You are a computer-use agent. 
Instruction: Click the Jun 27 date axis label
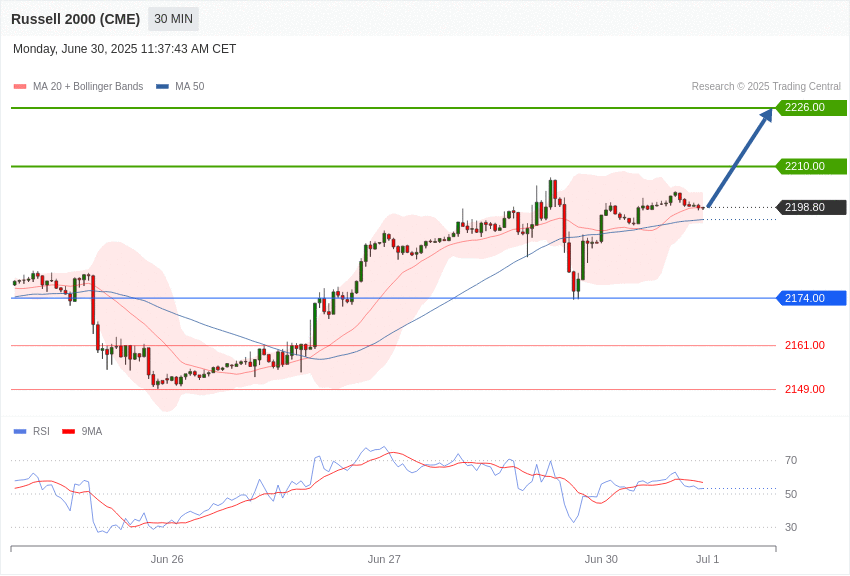pos(384,559)
